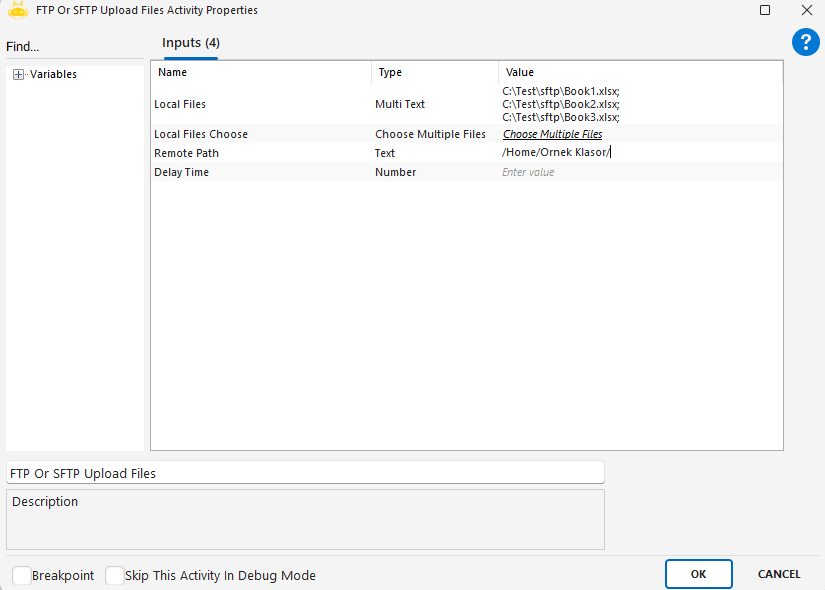Open the Choose Multiple Files link
The height and width of the screenshot is (590, 825).
[552, 134]
